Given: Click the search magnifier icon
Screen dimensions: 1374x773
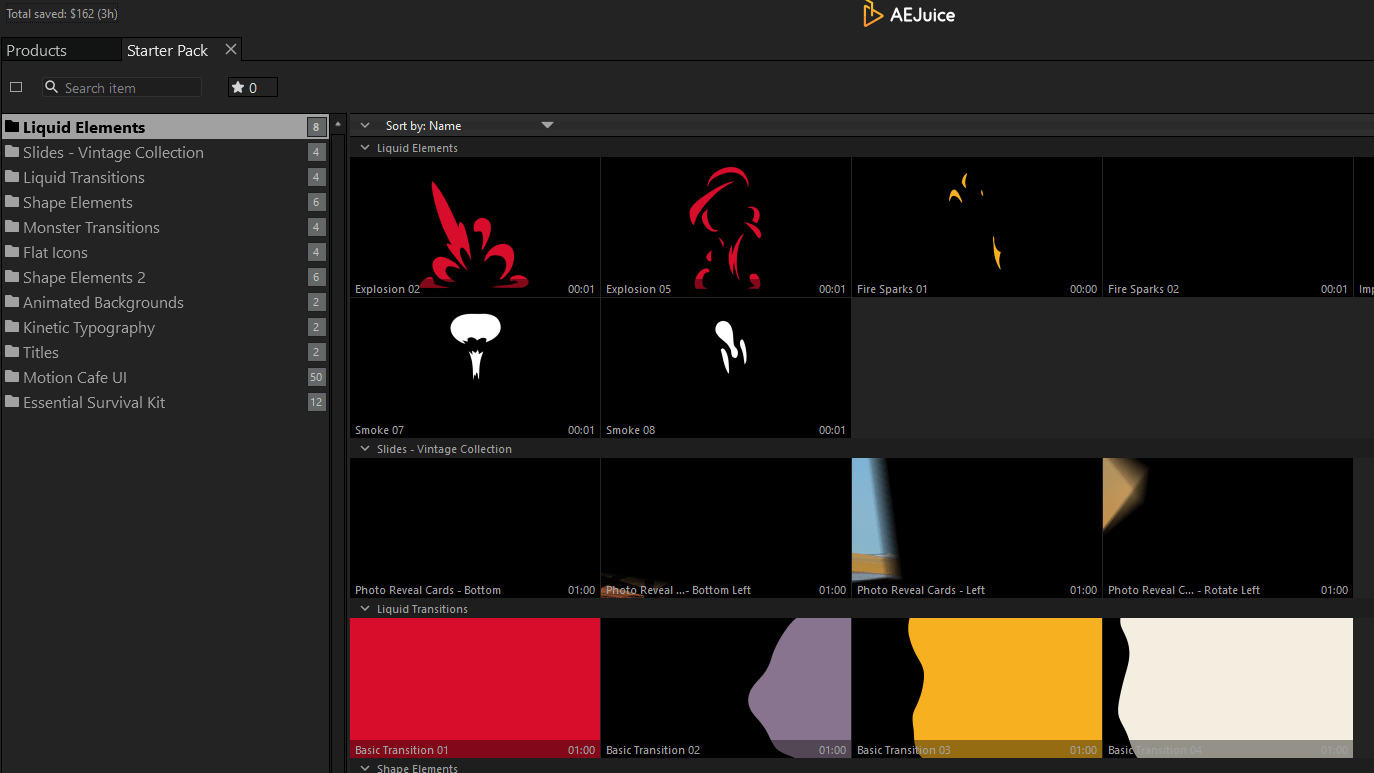Looking at the screenshot, I should (x=52, y=87).
